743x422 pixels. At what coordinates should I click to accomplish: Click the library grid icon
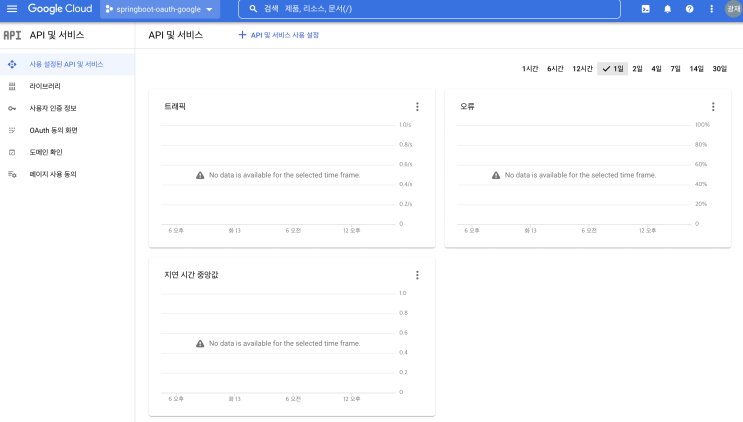click(12, 86)
